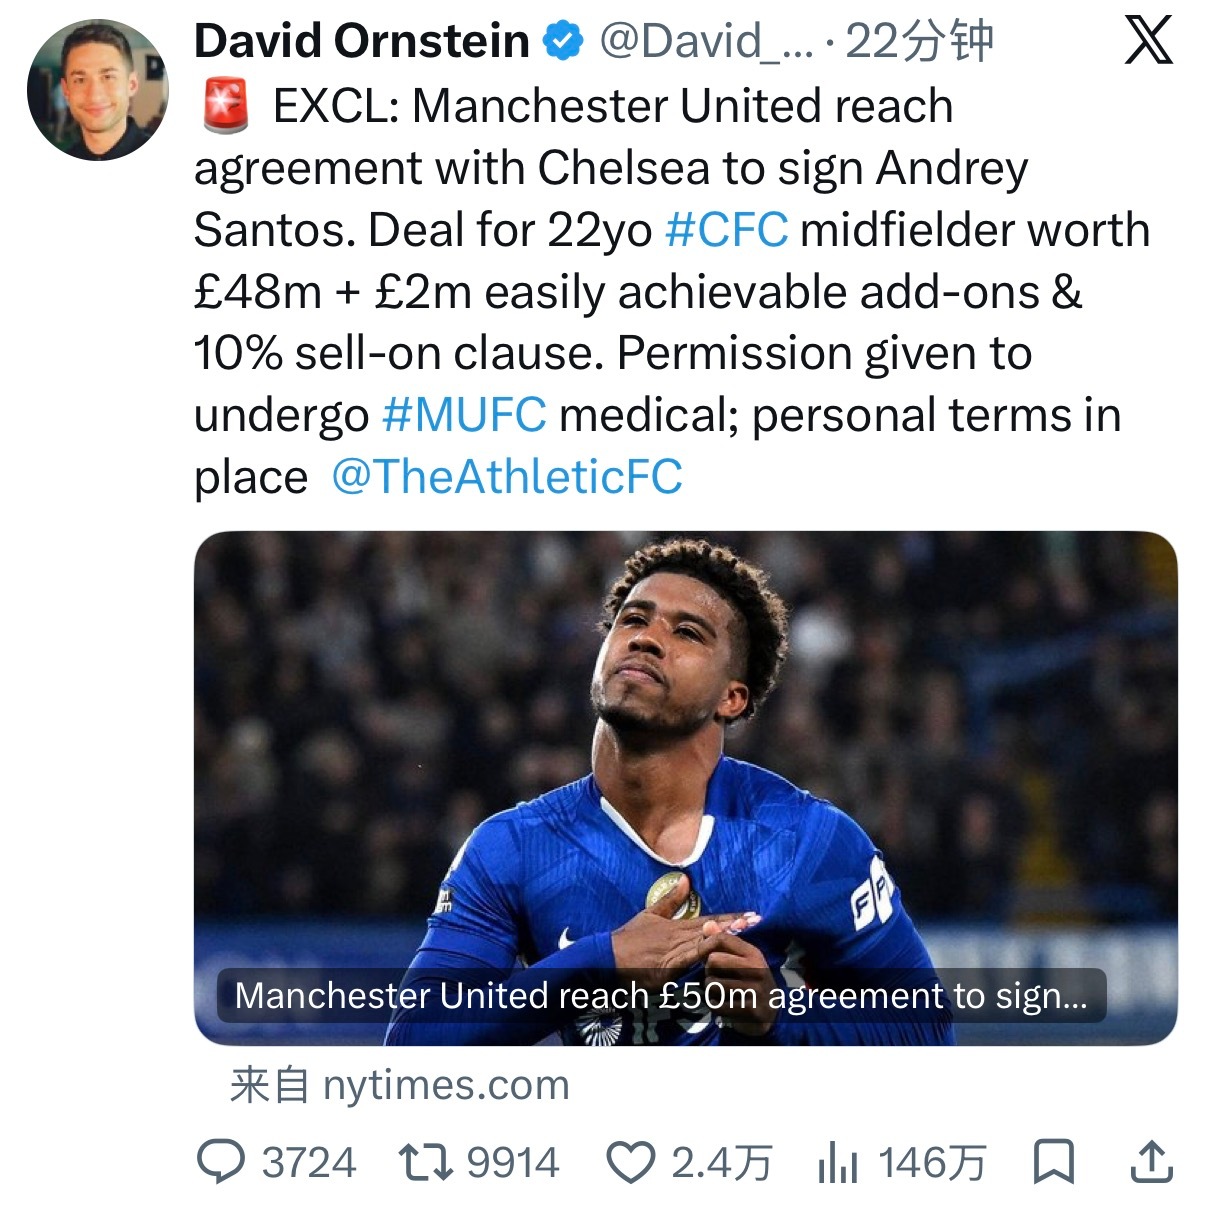Click the article headline caption overlay
1206x1223 pixels.
pyautogui.click(x=661, y=996)
